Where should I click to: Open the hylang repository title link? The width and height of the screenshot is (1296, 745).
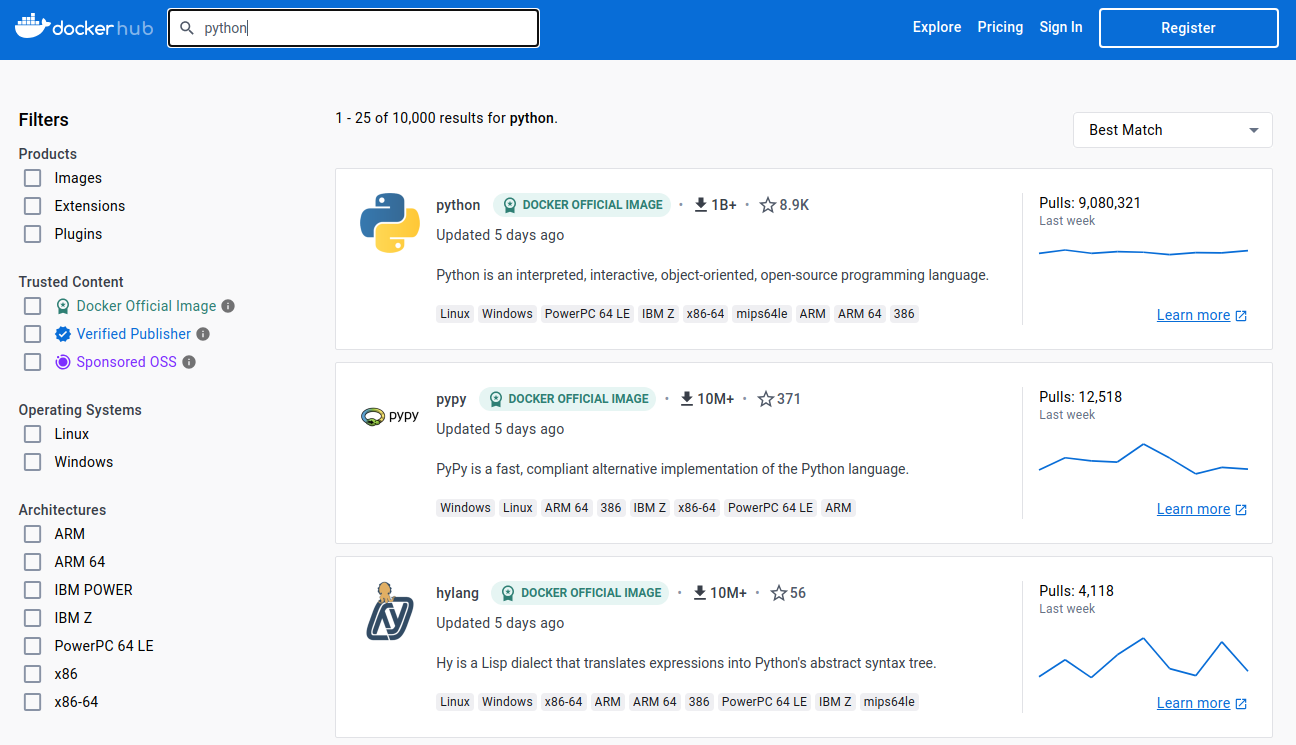coord(457,593)
